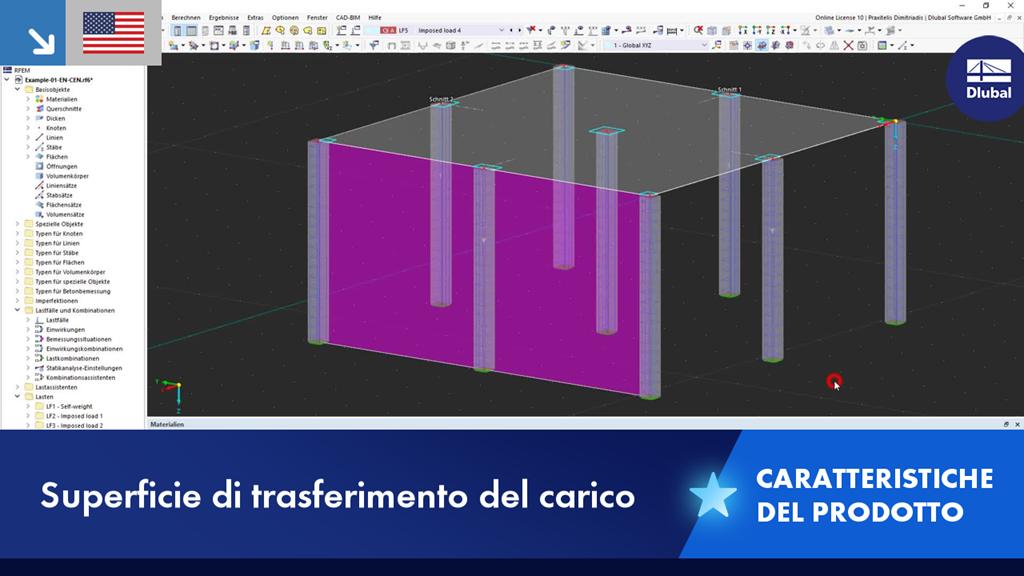Click the Öffnungen icon in navigator

39,166
